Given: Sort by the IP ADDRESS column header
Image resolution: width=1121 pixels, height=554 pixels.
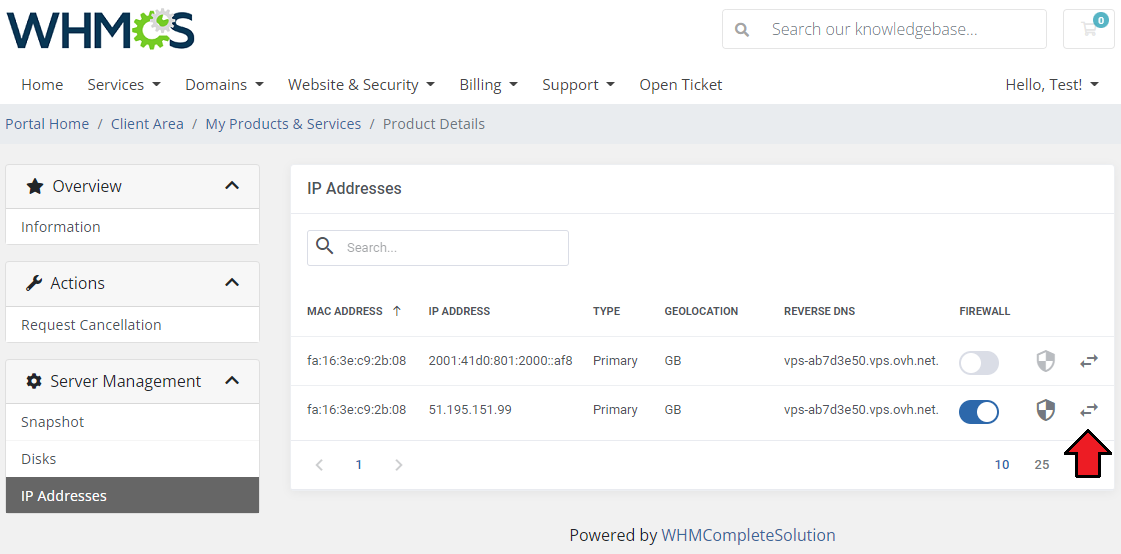Looking at the screenshot, I should coord(459,311).
